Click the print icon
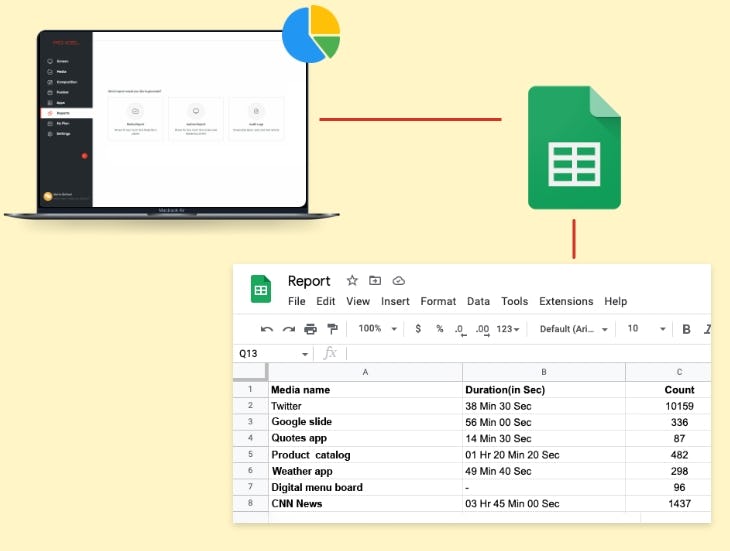Viewport: 730px width, 551px height. [310, 329]
